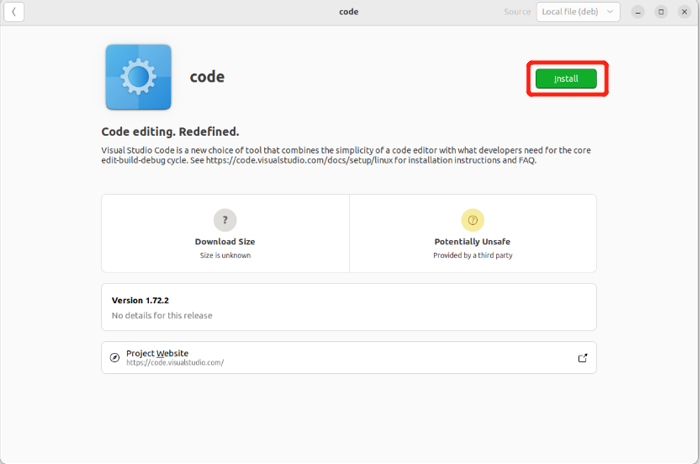The height and width of the screenshot is (464, 700).
Task: Maximize the code window
Action: pos(661,12)
